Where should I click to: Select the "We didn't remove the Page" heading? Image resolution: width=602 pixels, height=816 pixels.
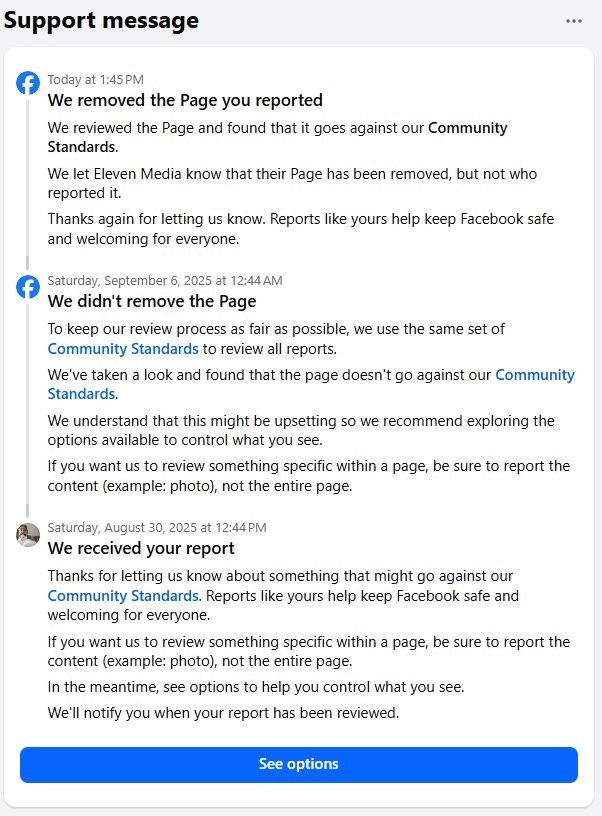click(x=152, y=301)
